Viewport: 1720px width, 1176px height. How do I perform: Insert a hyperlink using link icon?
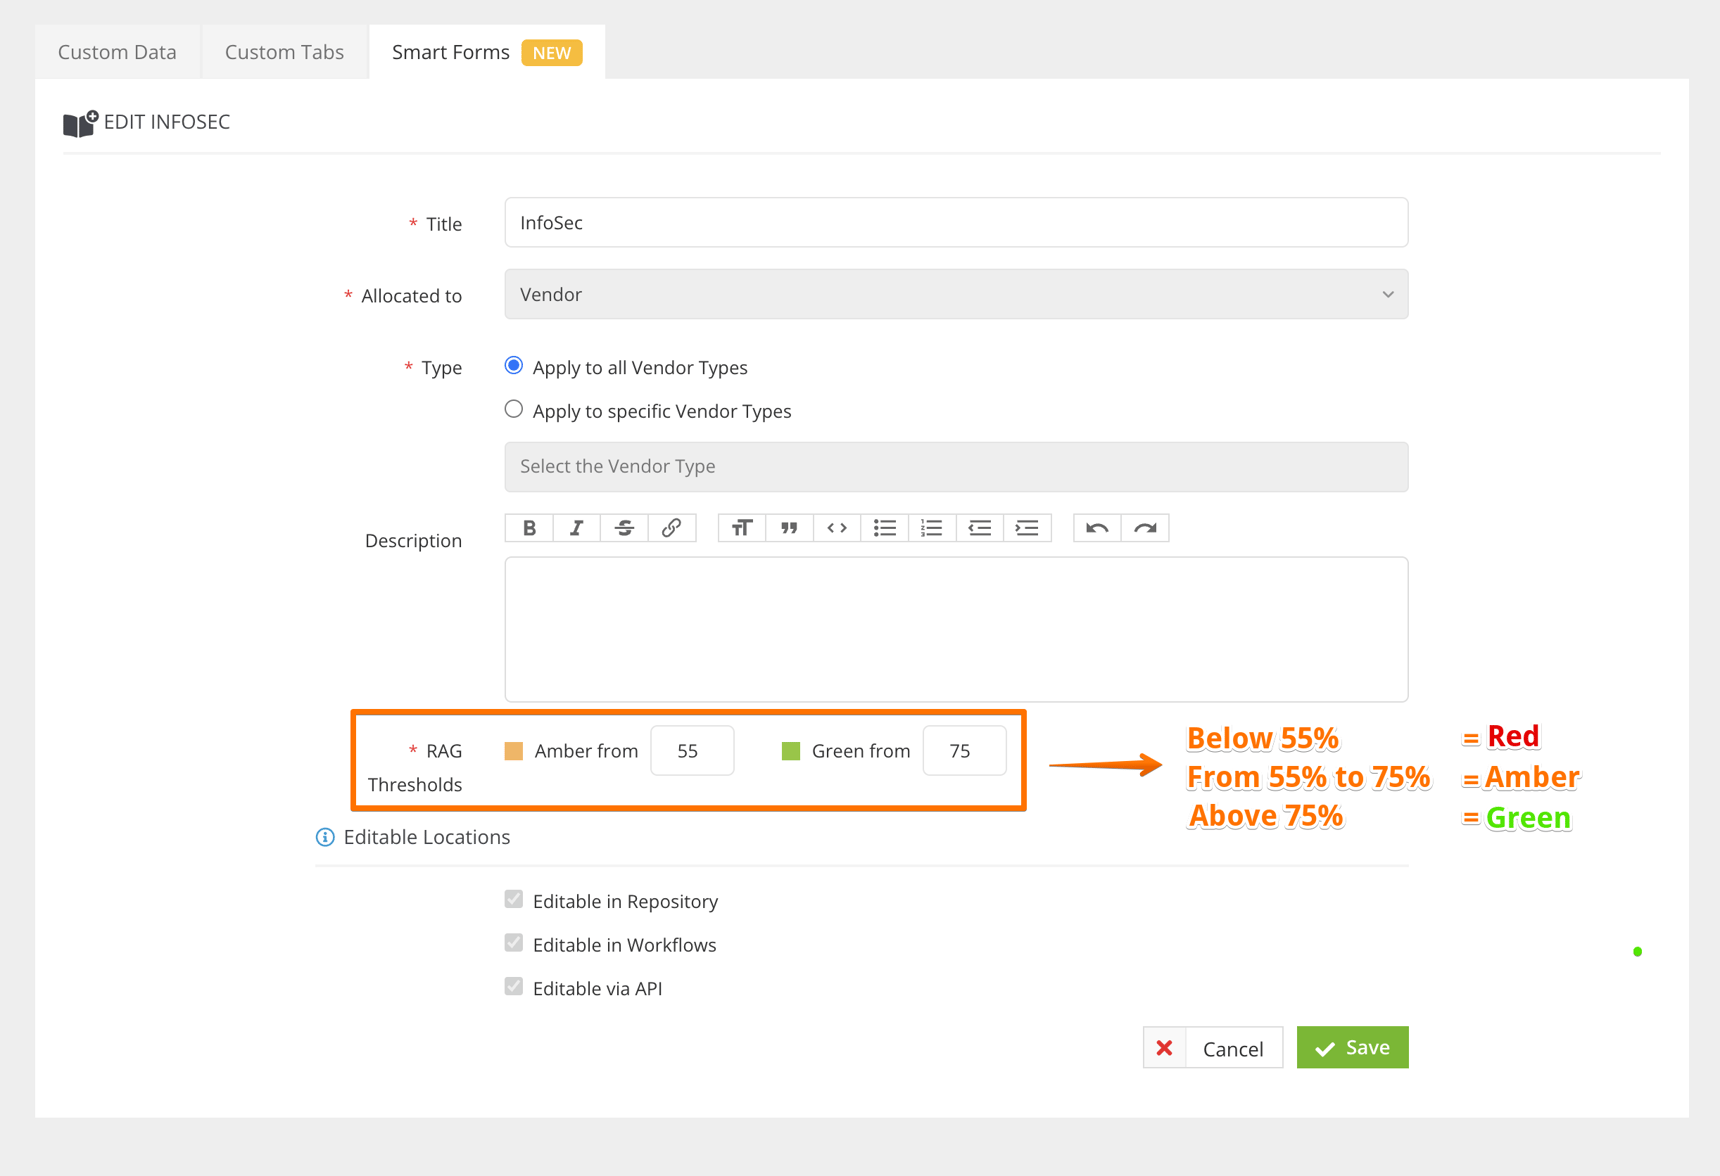click(671, 528)
